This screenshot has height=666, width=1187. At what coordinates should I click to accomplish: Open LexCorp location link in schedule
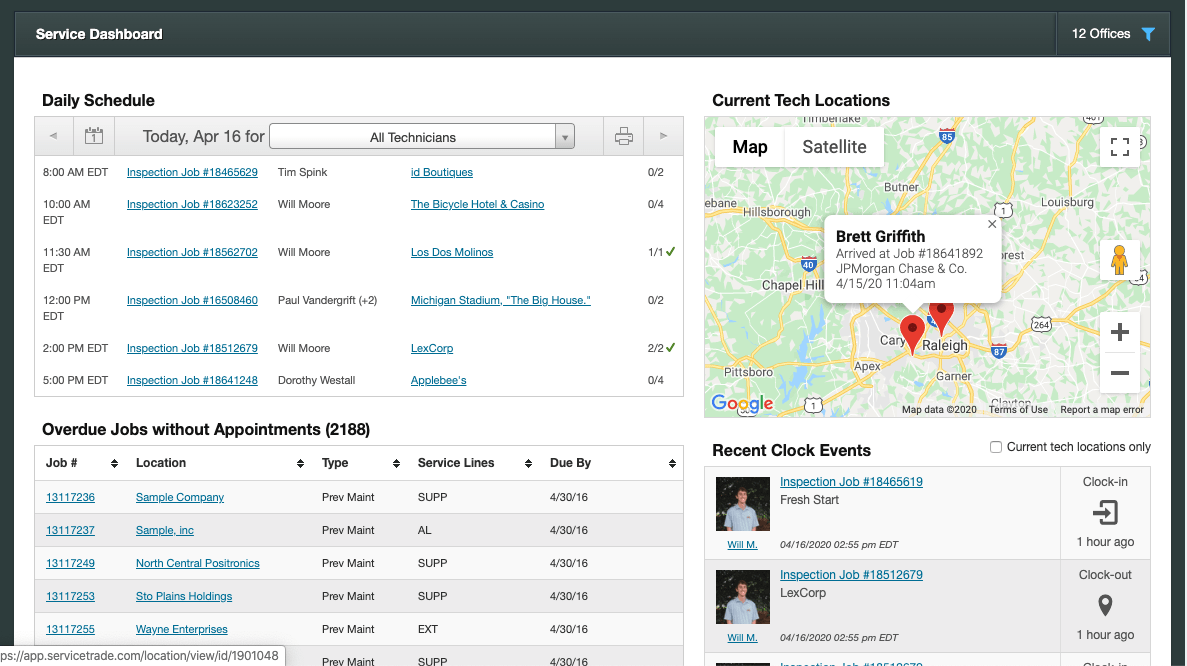click(x=431, y=348)
